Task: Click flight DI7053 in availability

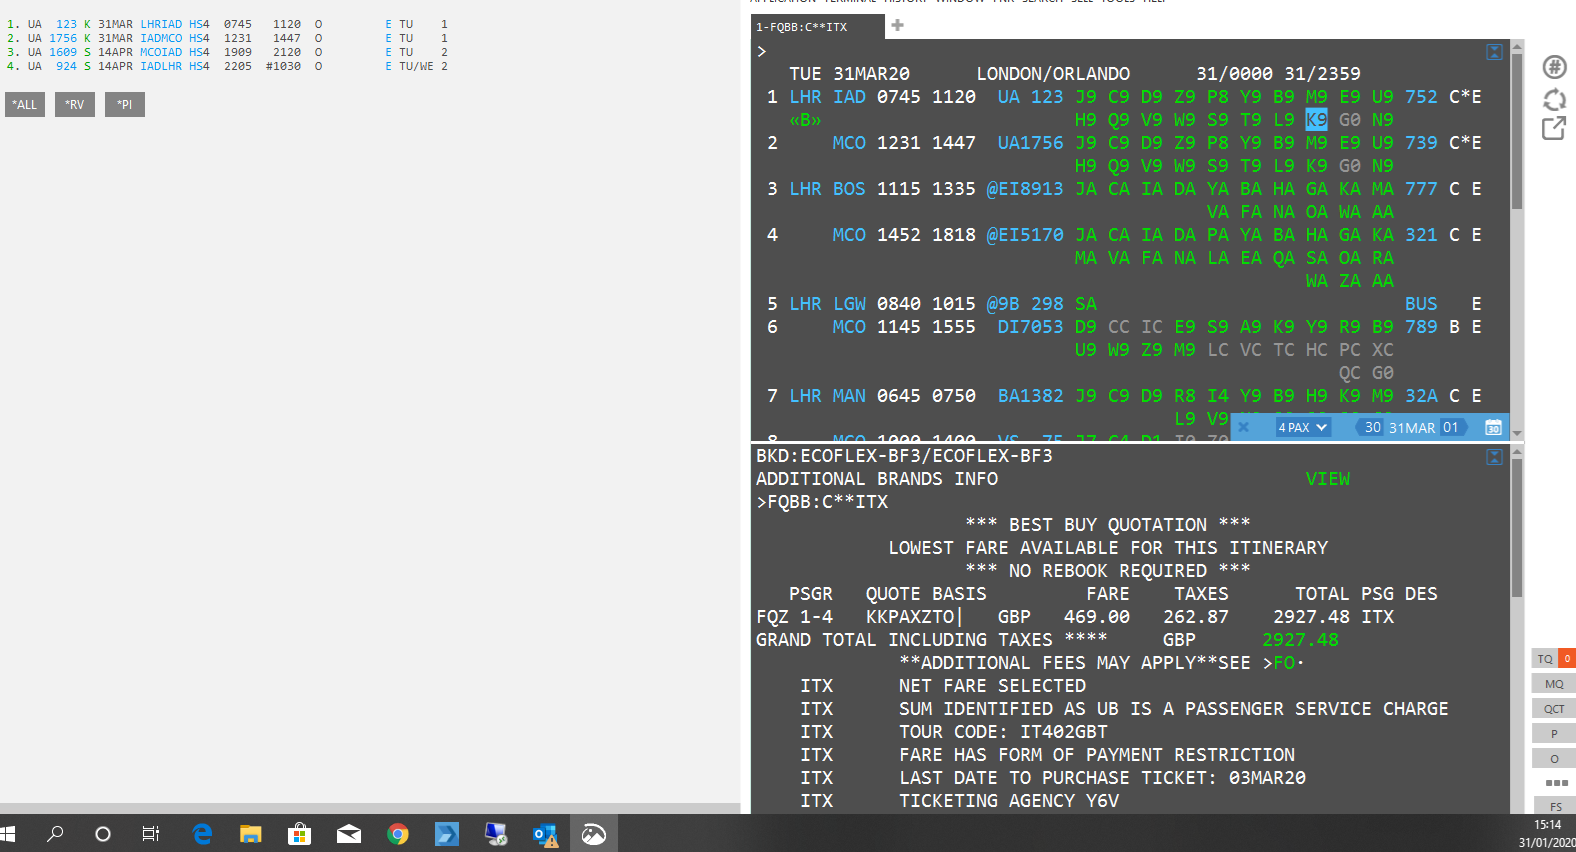Action: tap(1030, 327)
